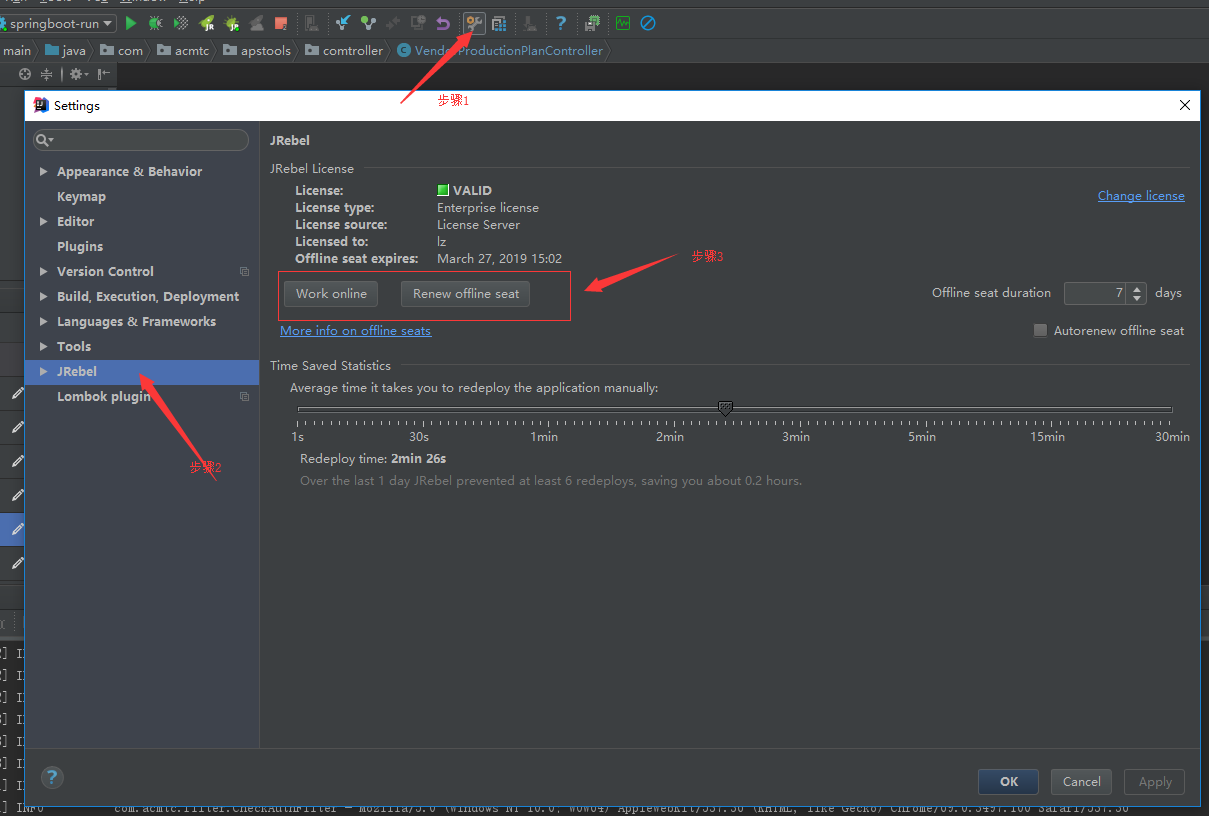Increase offline seat duration with up arrow
The width and height of the screenshot is (1209, 816).
click(1137, 288)
